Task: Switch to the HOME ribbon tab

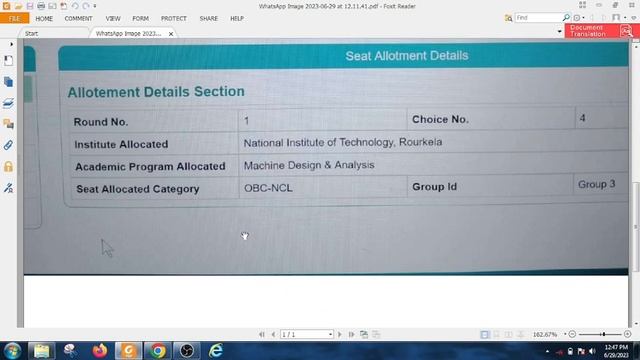Action: coord(44,18)
